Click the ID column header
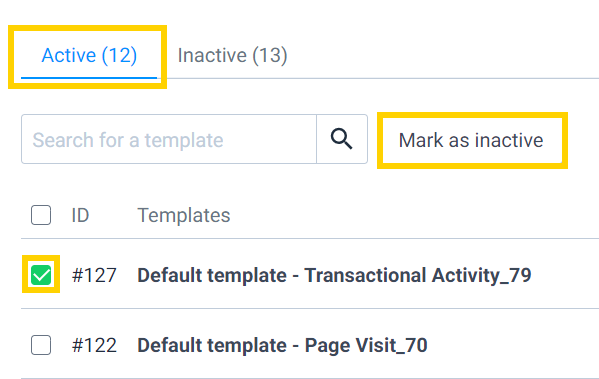 [x=80, y=215]
